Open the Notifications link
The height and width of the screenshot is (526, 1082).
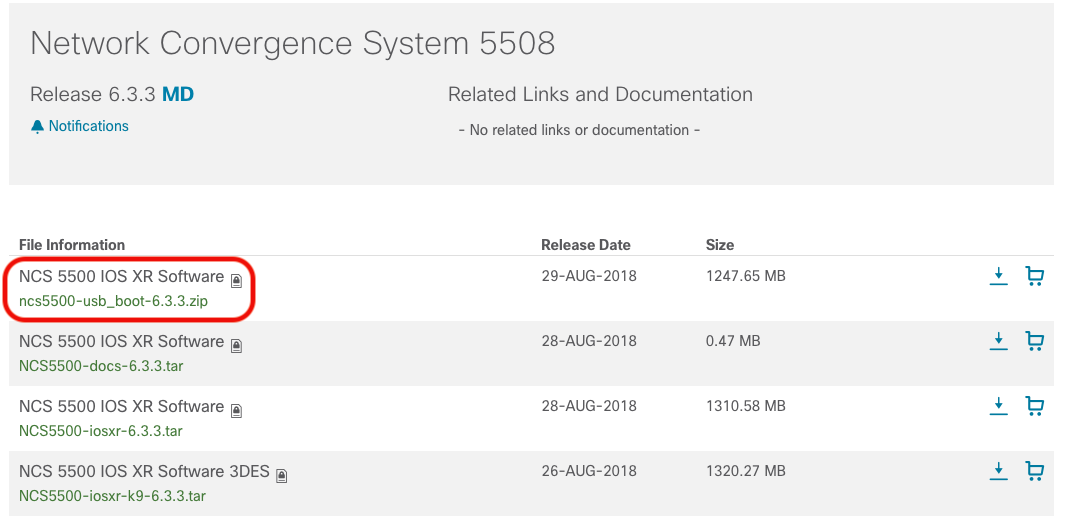tap(88, 126)
